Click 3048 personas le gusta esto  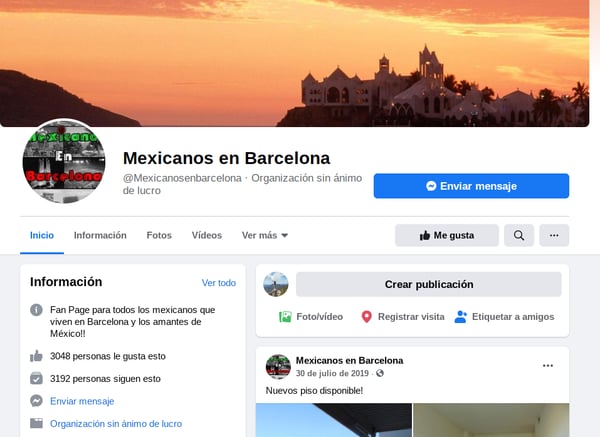coord(108,356)
